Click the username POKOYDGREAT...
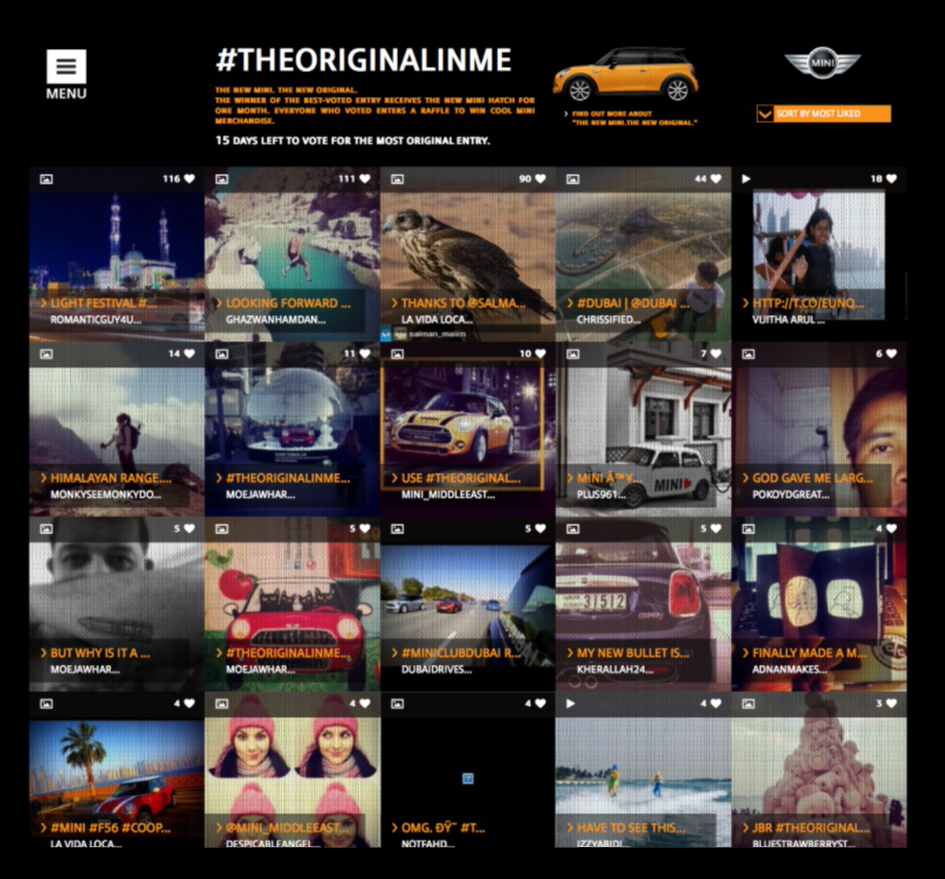 [791, 494]
